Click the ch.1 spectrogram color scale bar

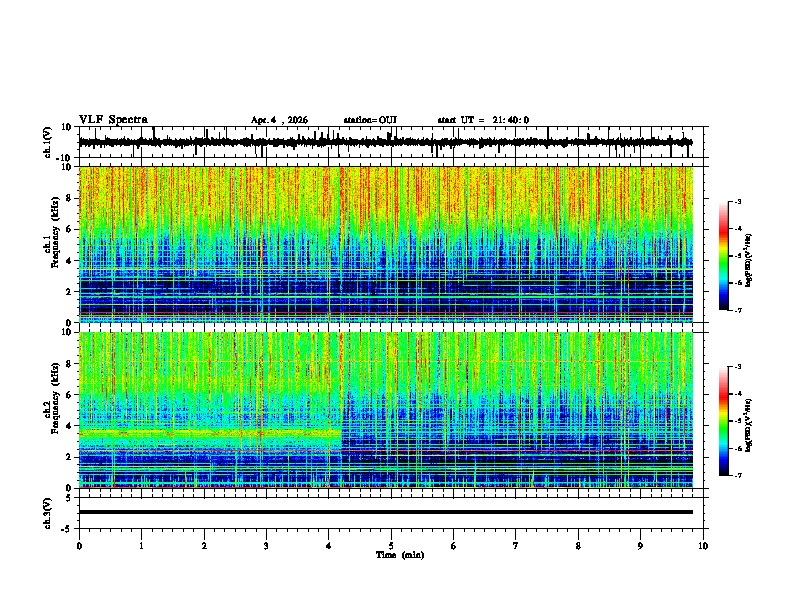coord(724,256)
